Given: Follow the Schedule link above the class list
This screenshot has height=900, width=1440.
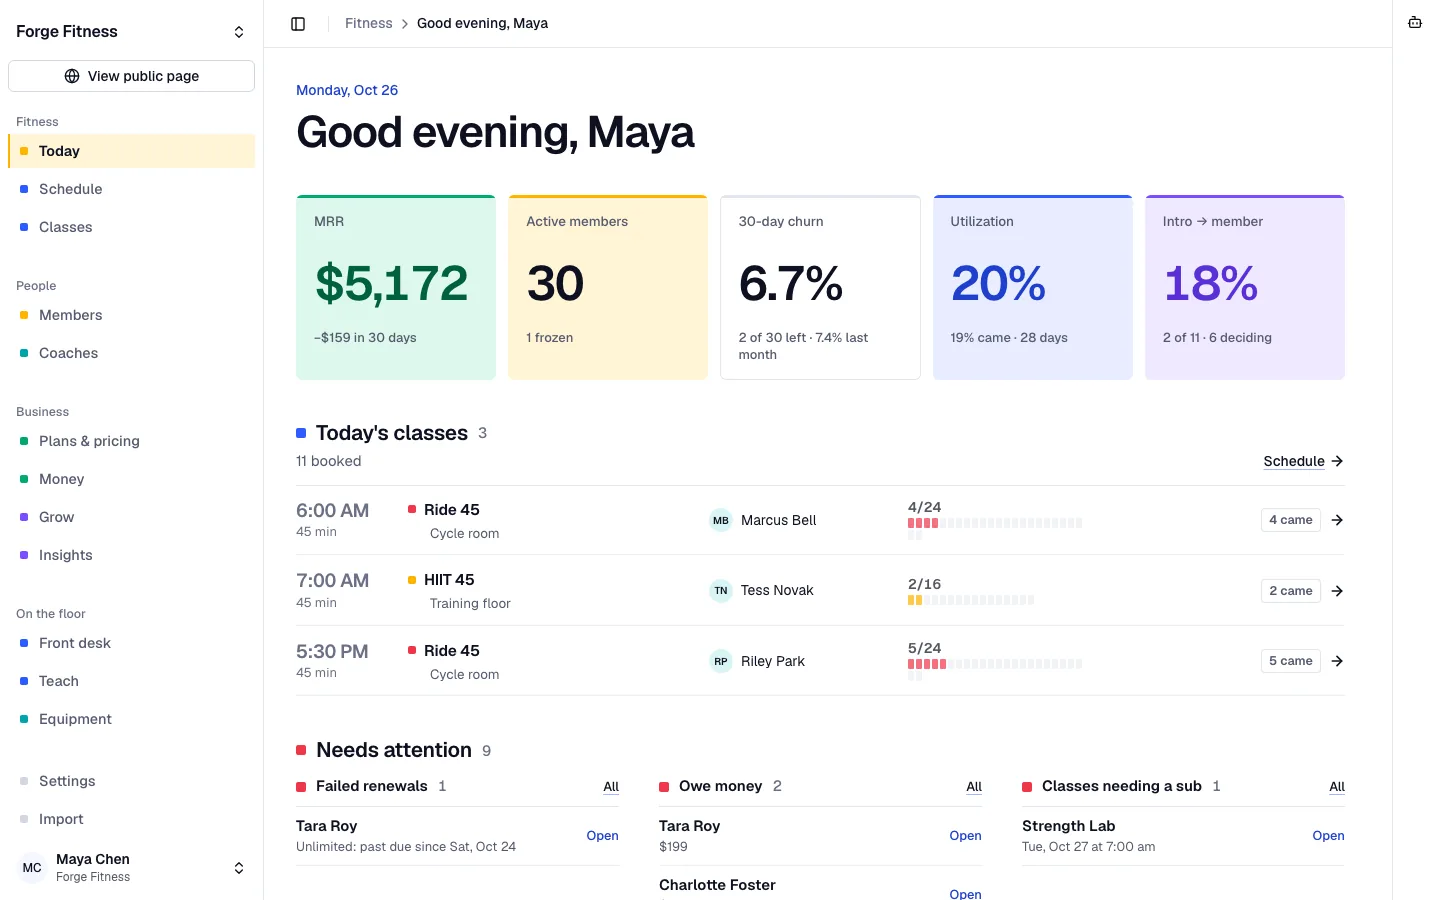Looking at the screenshot, I should tap(1303, 461).
